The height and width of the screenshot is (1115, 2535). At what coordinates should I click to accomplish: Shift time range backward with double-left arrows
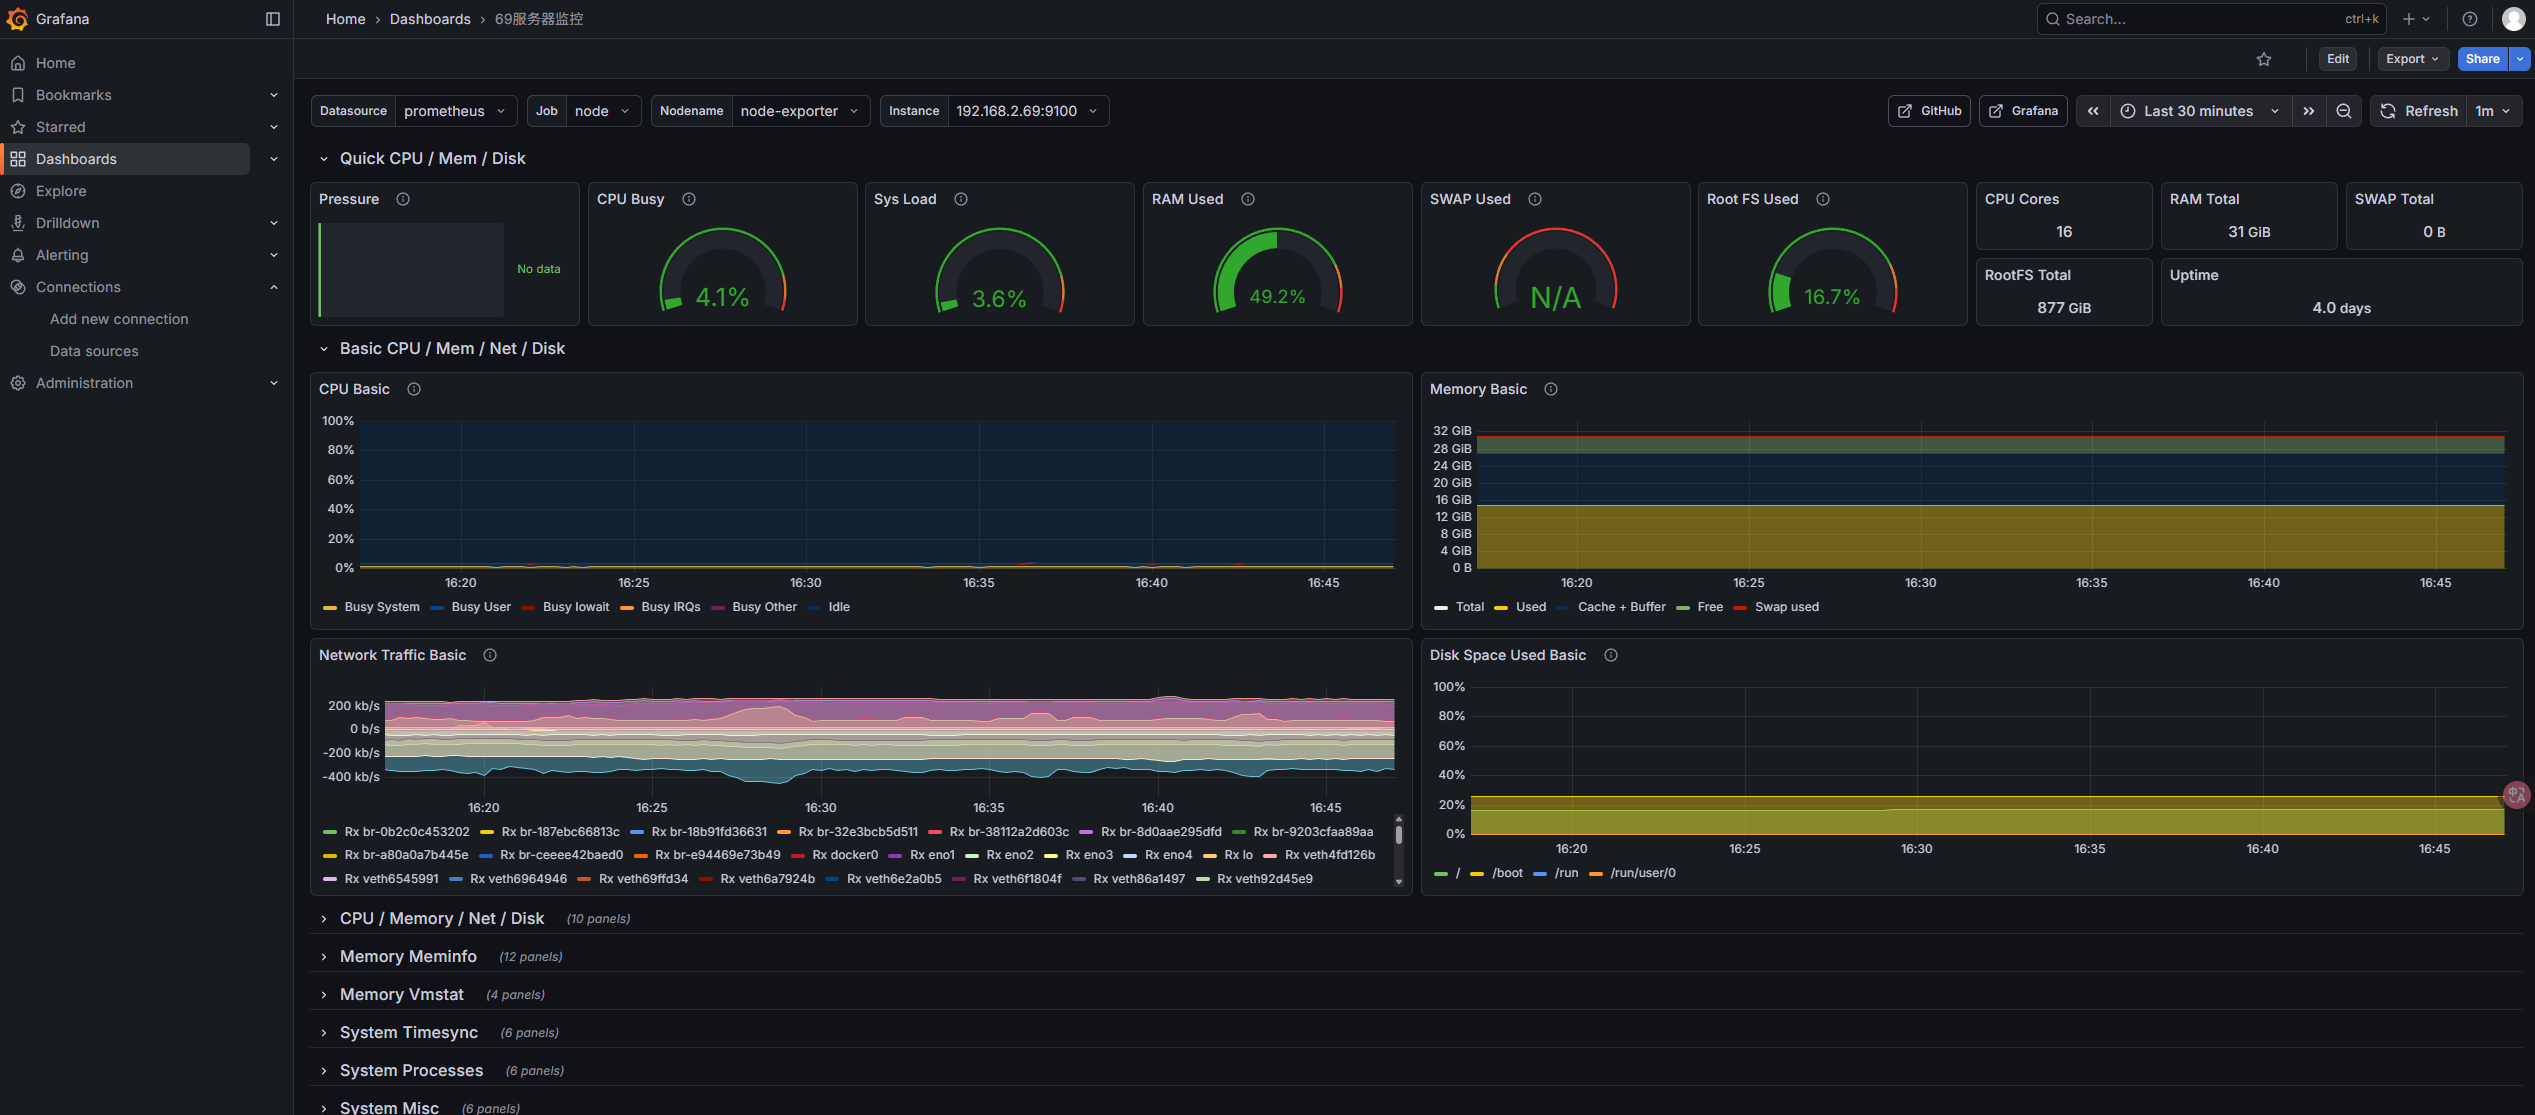click(x=2093, y=111)
